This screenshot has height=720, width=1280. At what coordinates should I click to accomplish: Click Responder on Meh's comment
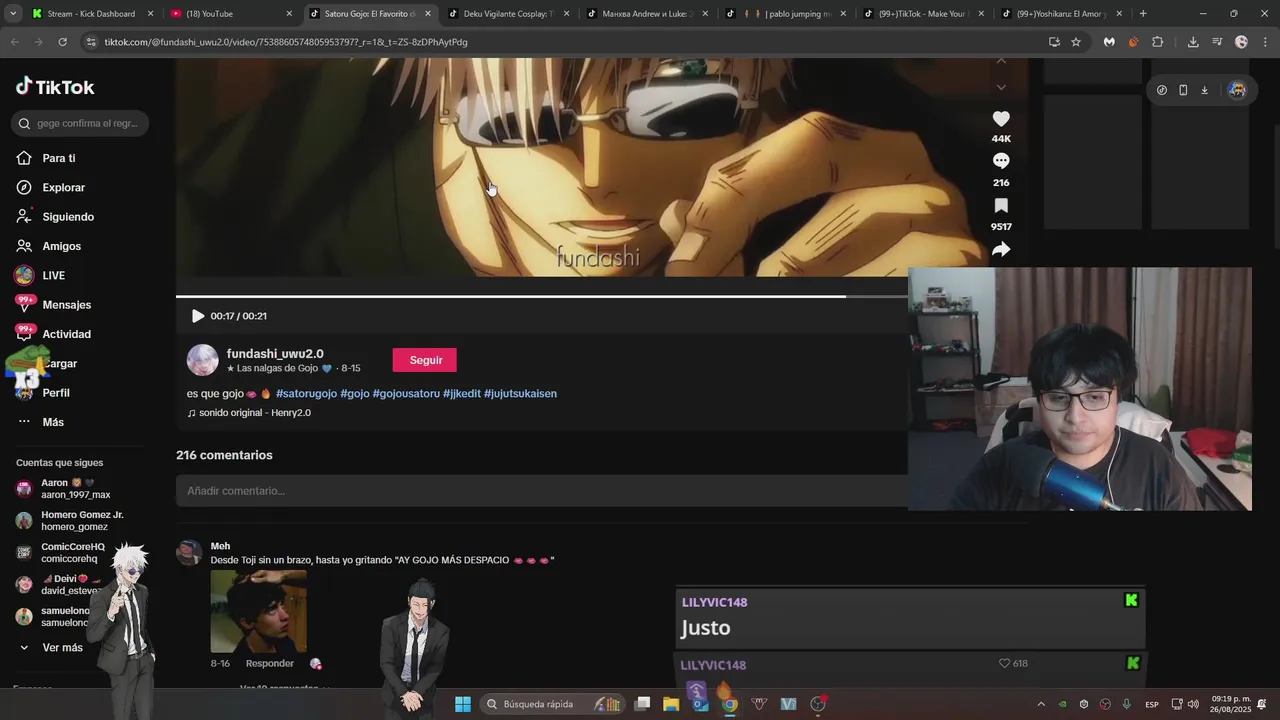click(270, 663)
